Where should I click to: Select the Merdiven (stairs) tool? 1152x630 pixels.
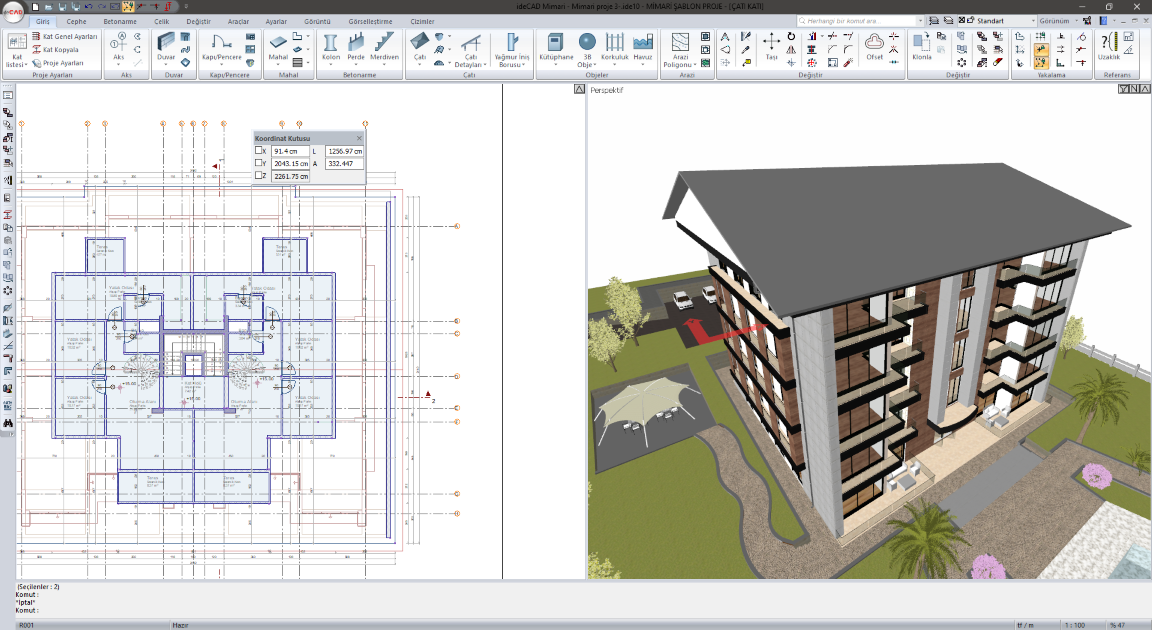pos(385,44)
